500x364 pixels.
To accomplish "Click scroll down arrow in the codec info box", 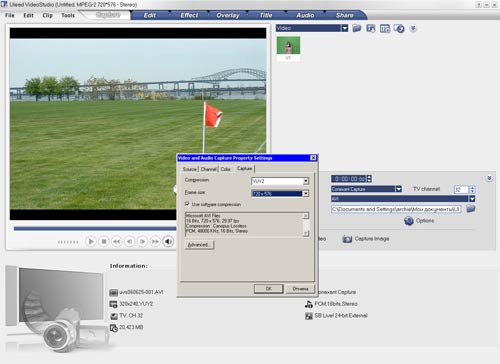I will pyautogui.click(x=306, y=233).
